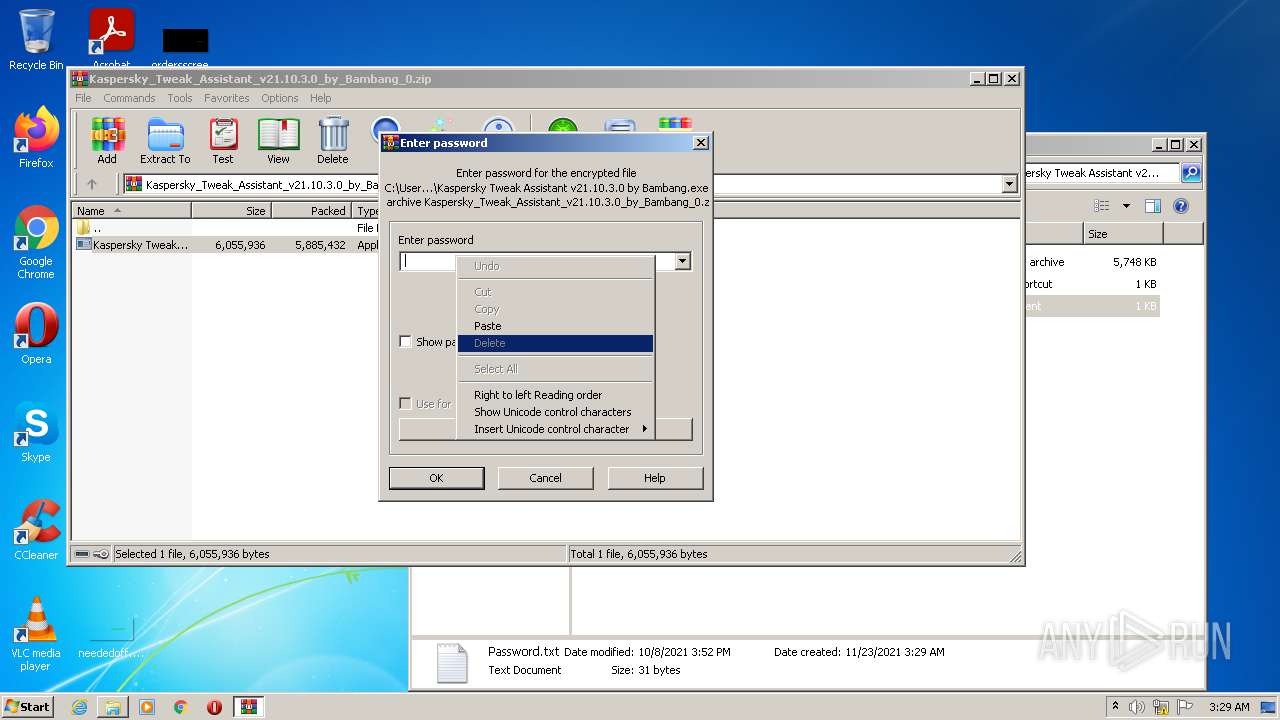The width and height of the screenshot is (1280, 720).
Task: Launch Google Chrome from the desktop
Action: point(36,242)
